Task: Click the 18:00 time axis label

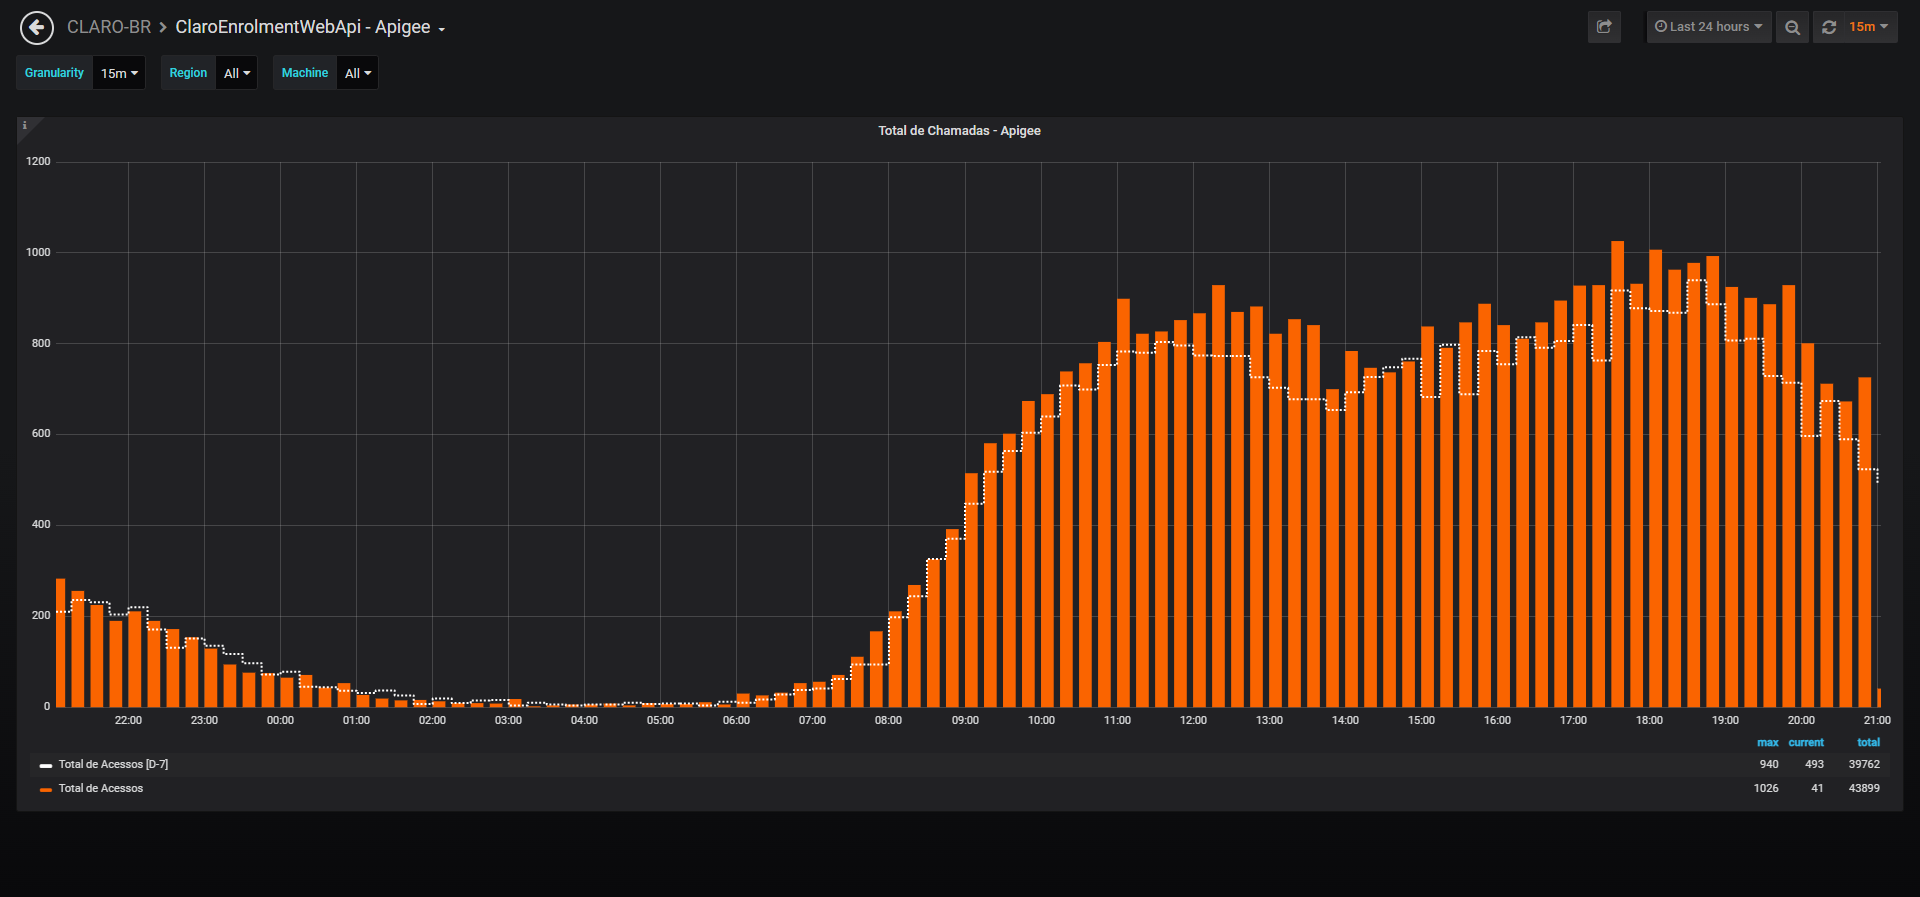Action: (1649, 720)
